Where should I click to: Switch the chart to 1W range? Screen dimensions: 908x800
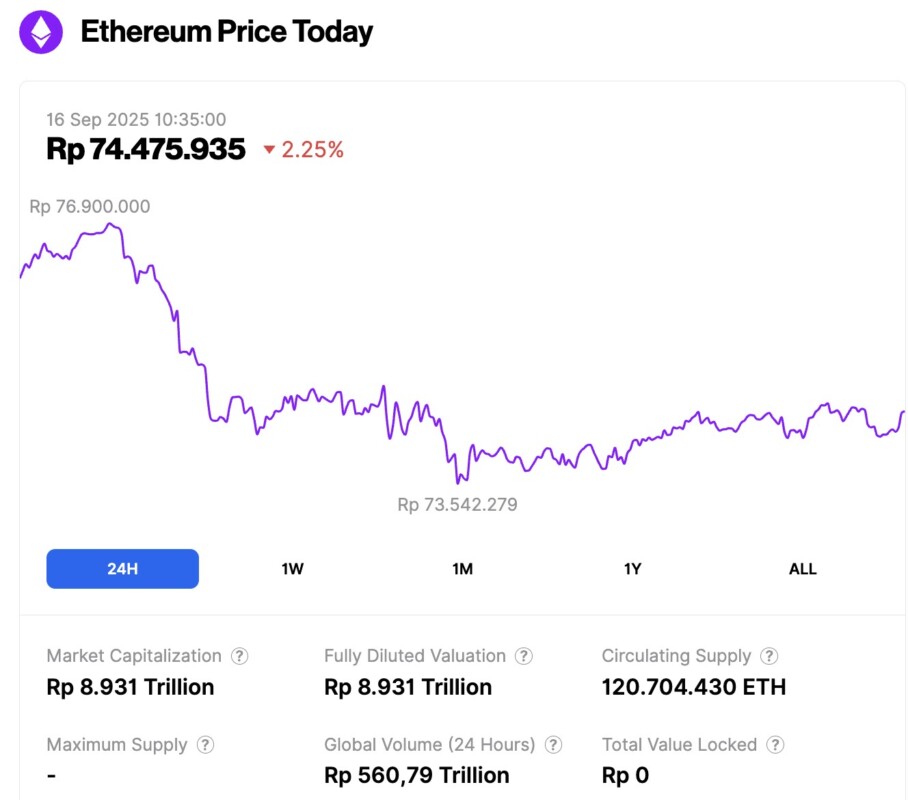tap(292, 569)
